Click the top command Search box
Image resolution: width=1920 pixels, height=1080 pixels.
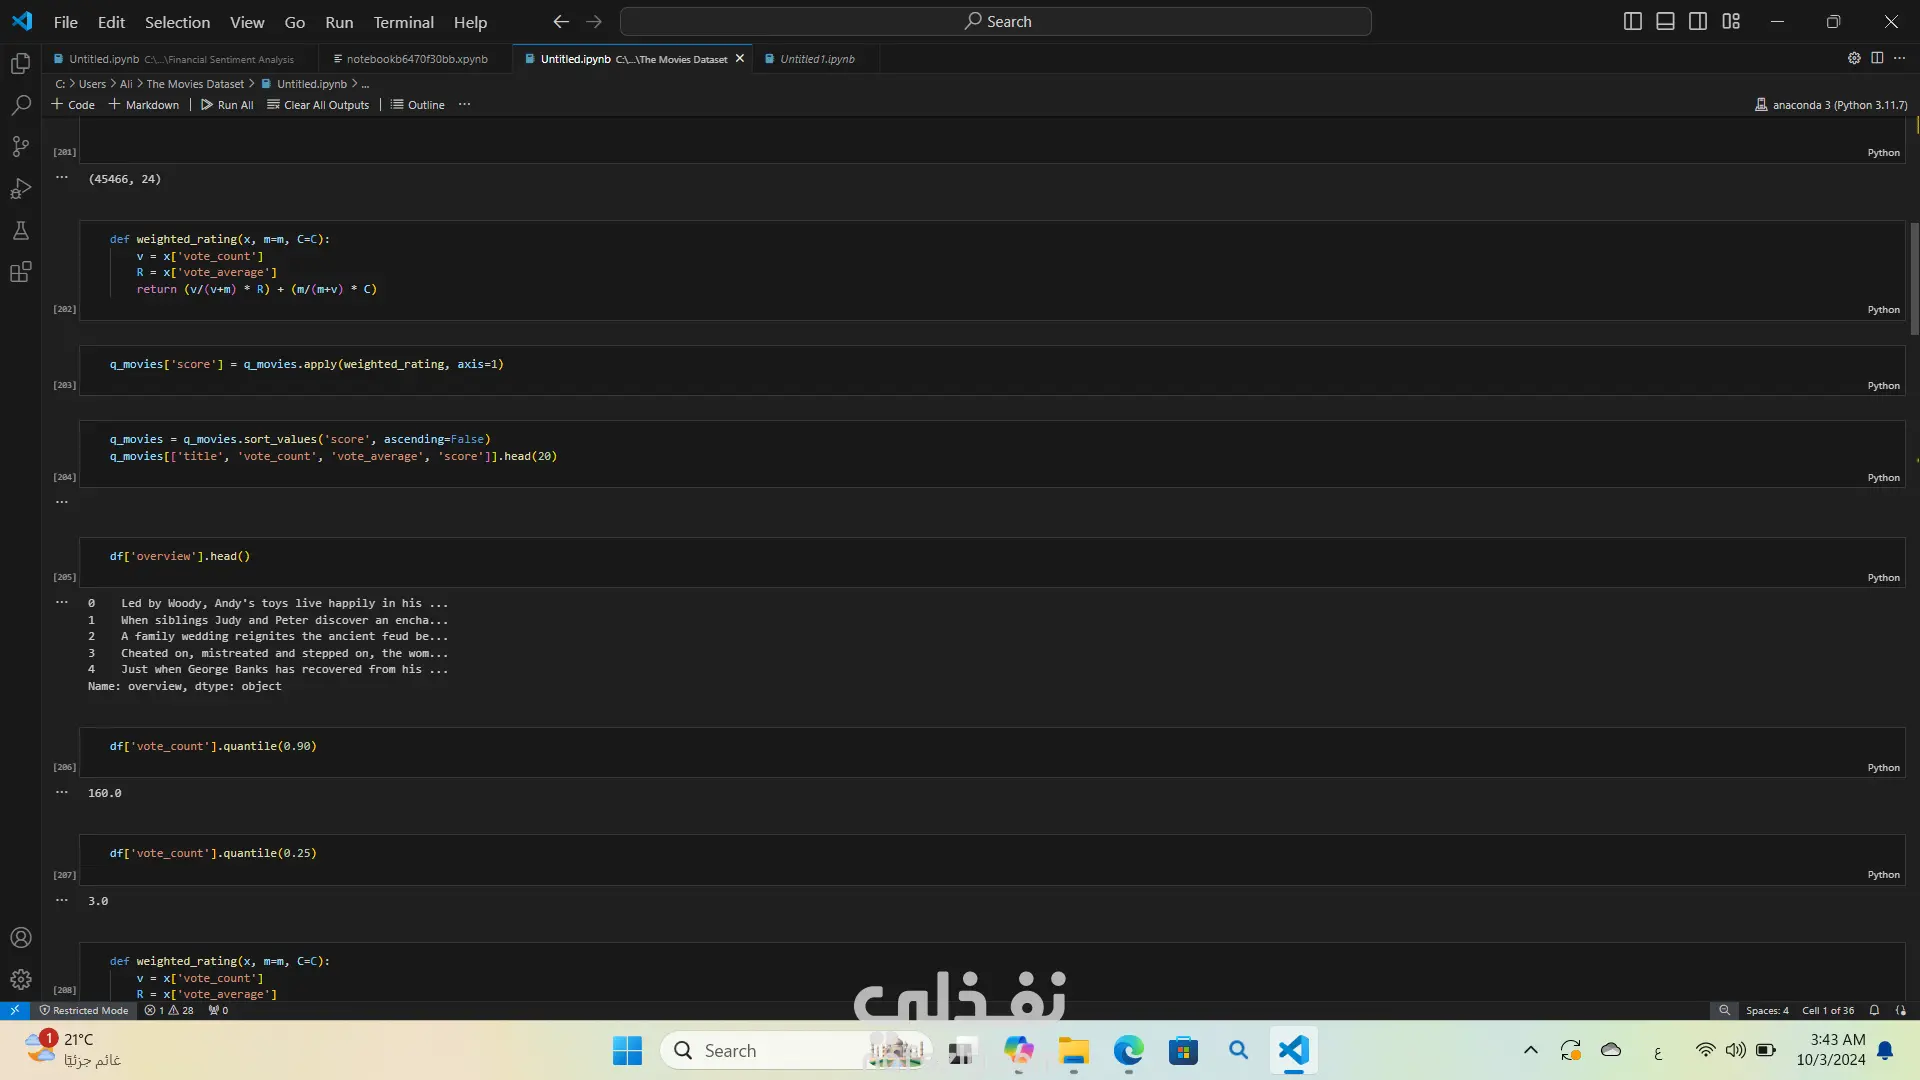[996, 21]
